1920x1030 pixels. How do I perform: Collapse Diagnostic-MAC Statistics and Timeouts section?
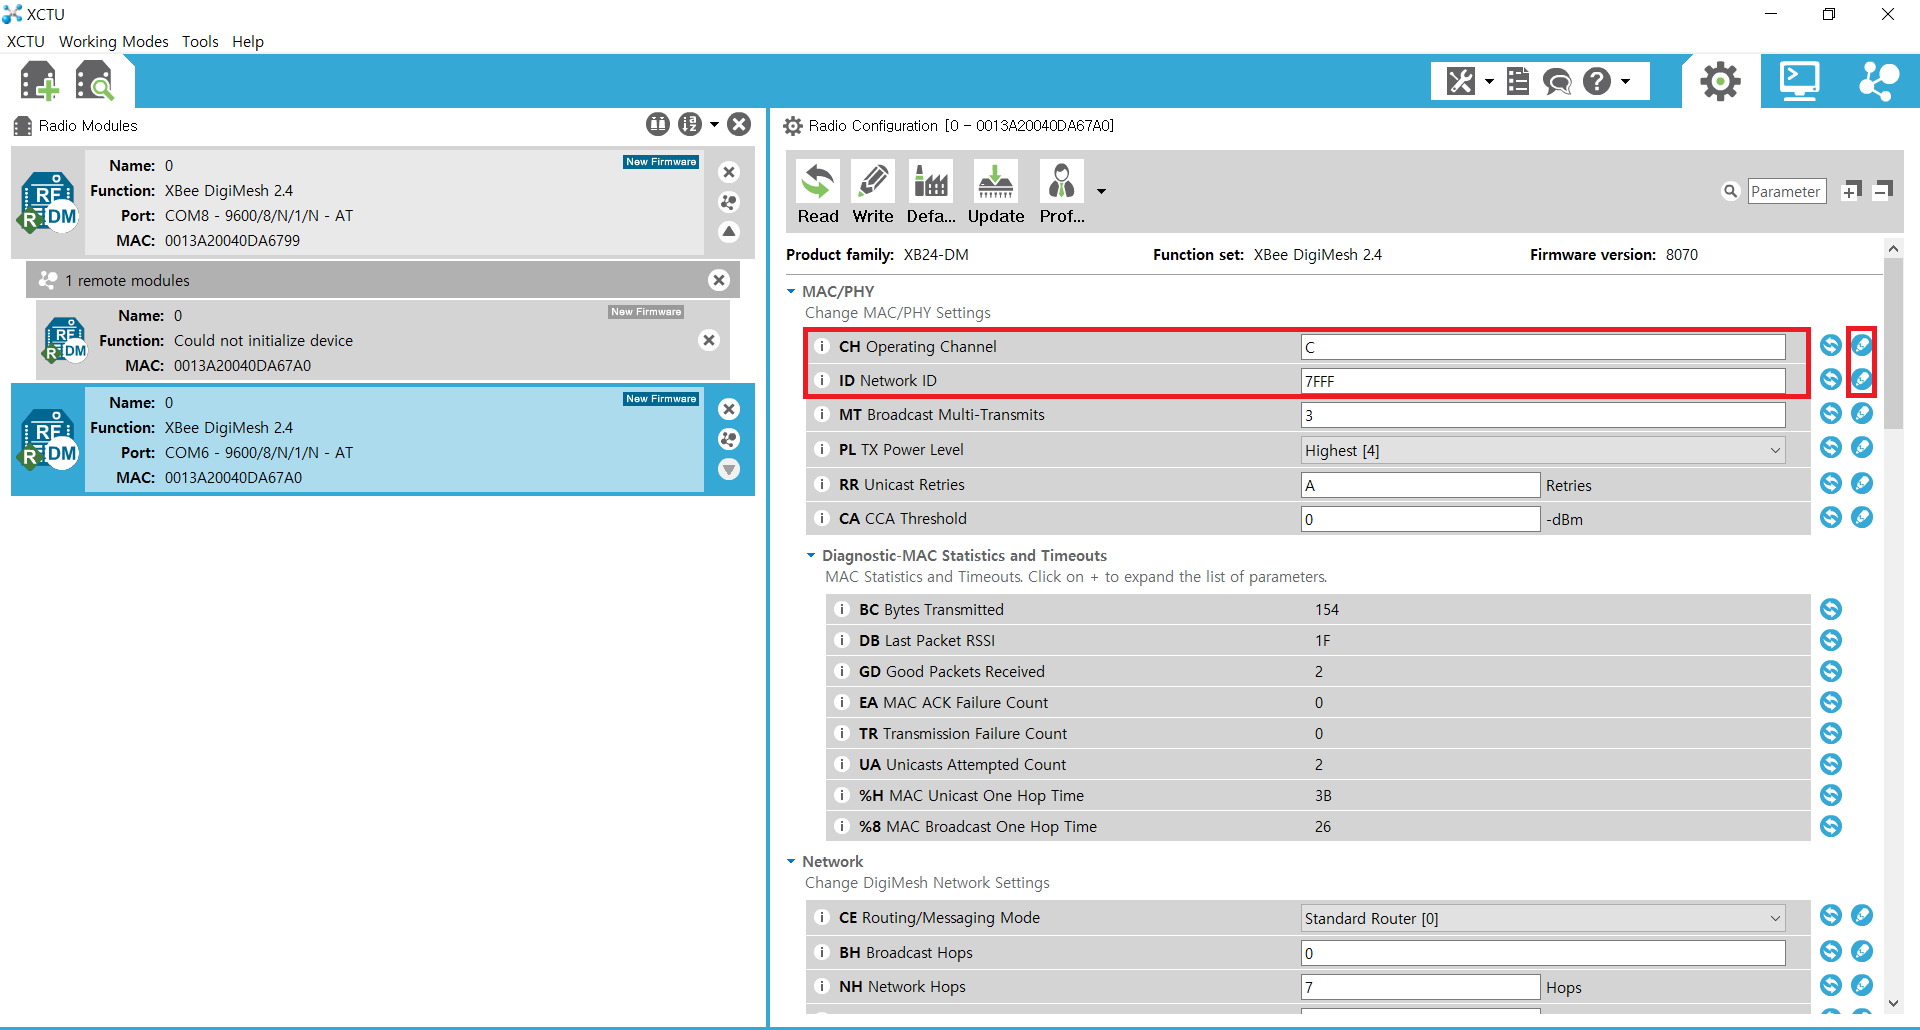[x=811, y=555]
